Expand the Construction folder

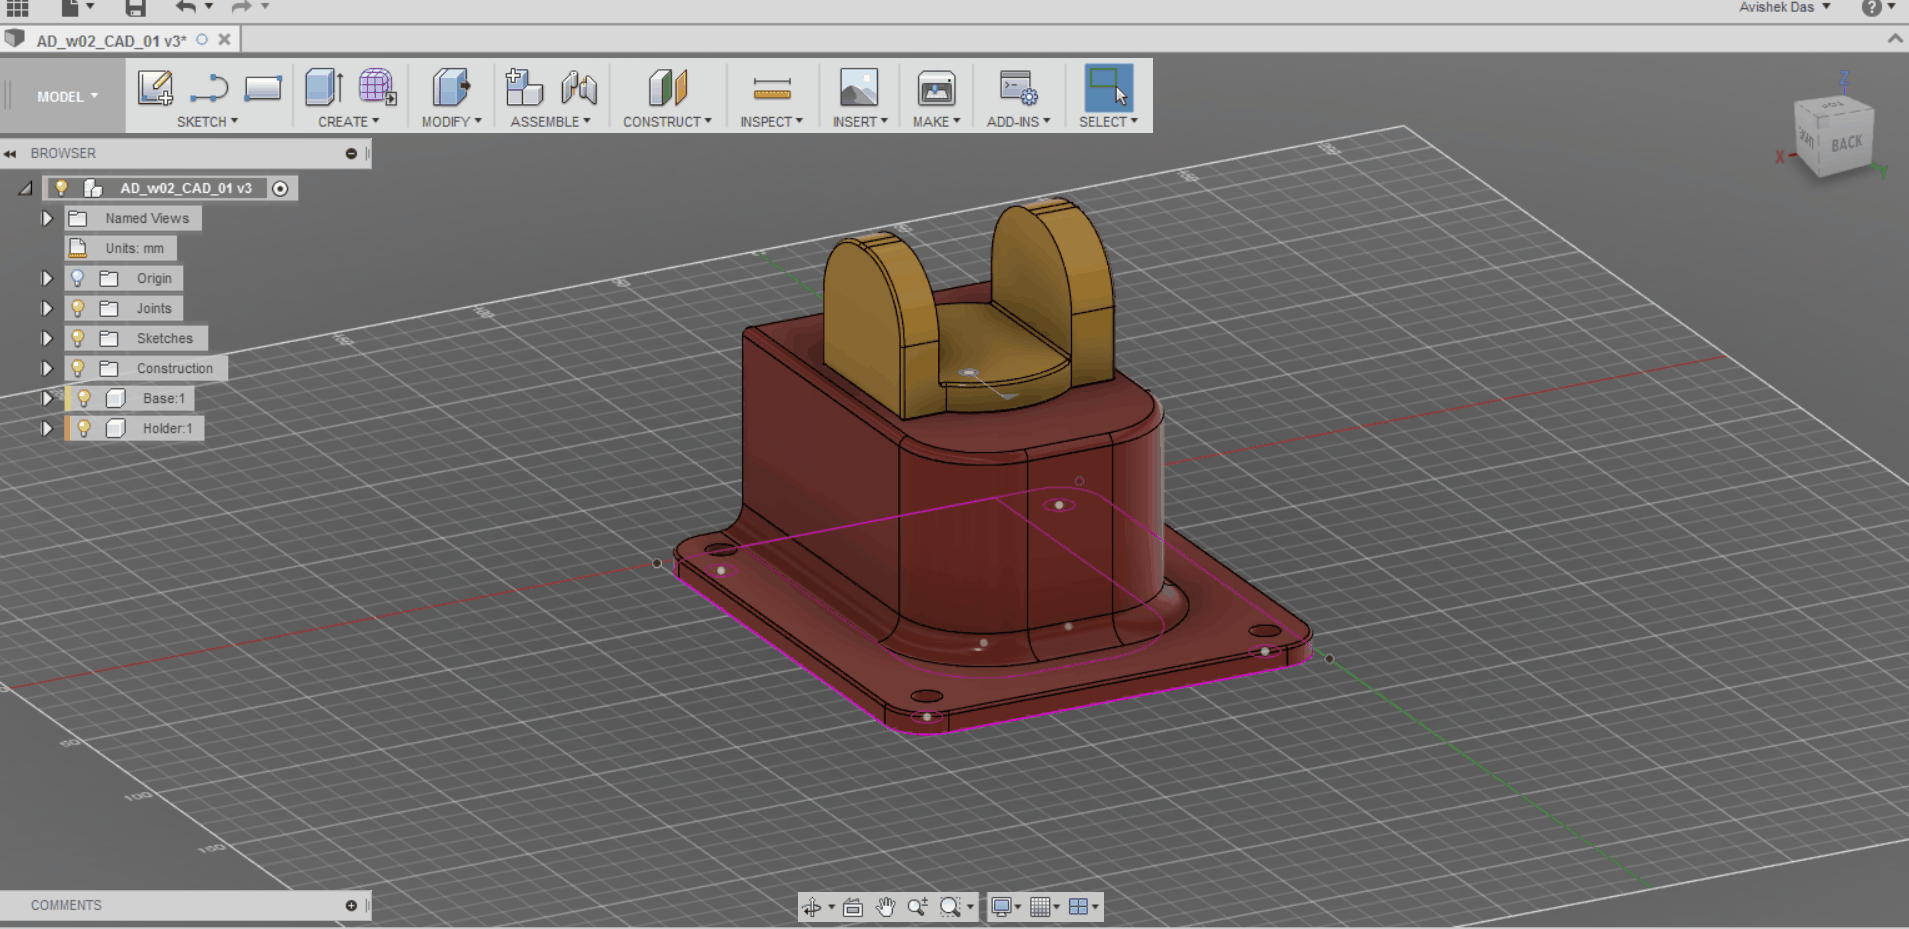[46, 368]
